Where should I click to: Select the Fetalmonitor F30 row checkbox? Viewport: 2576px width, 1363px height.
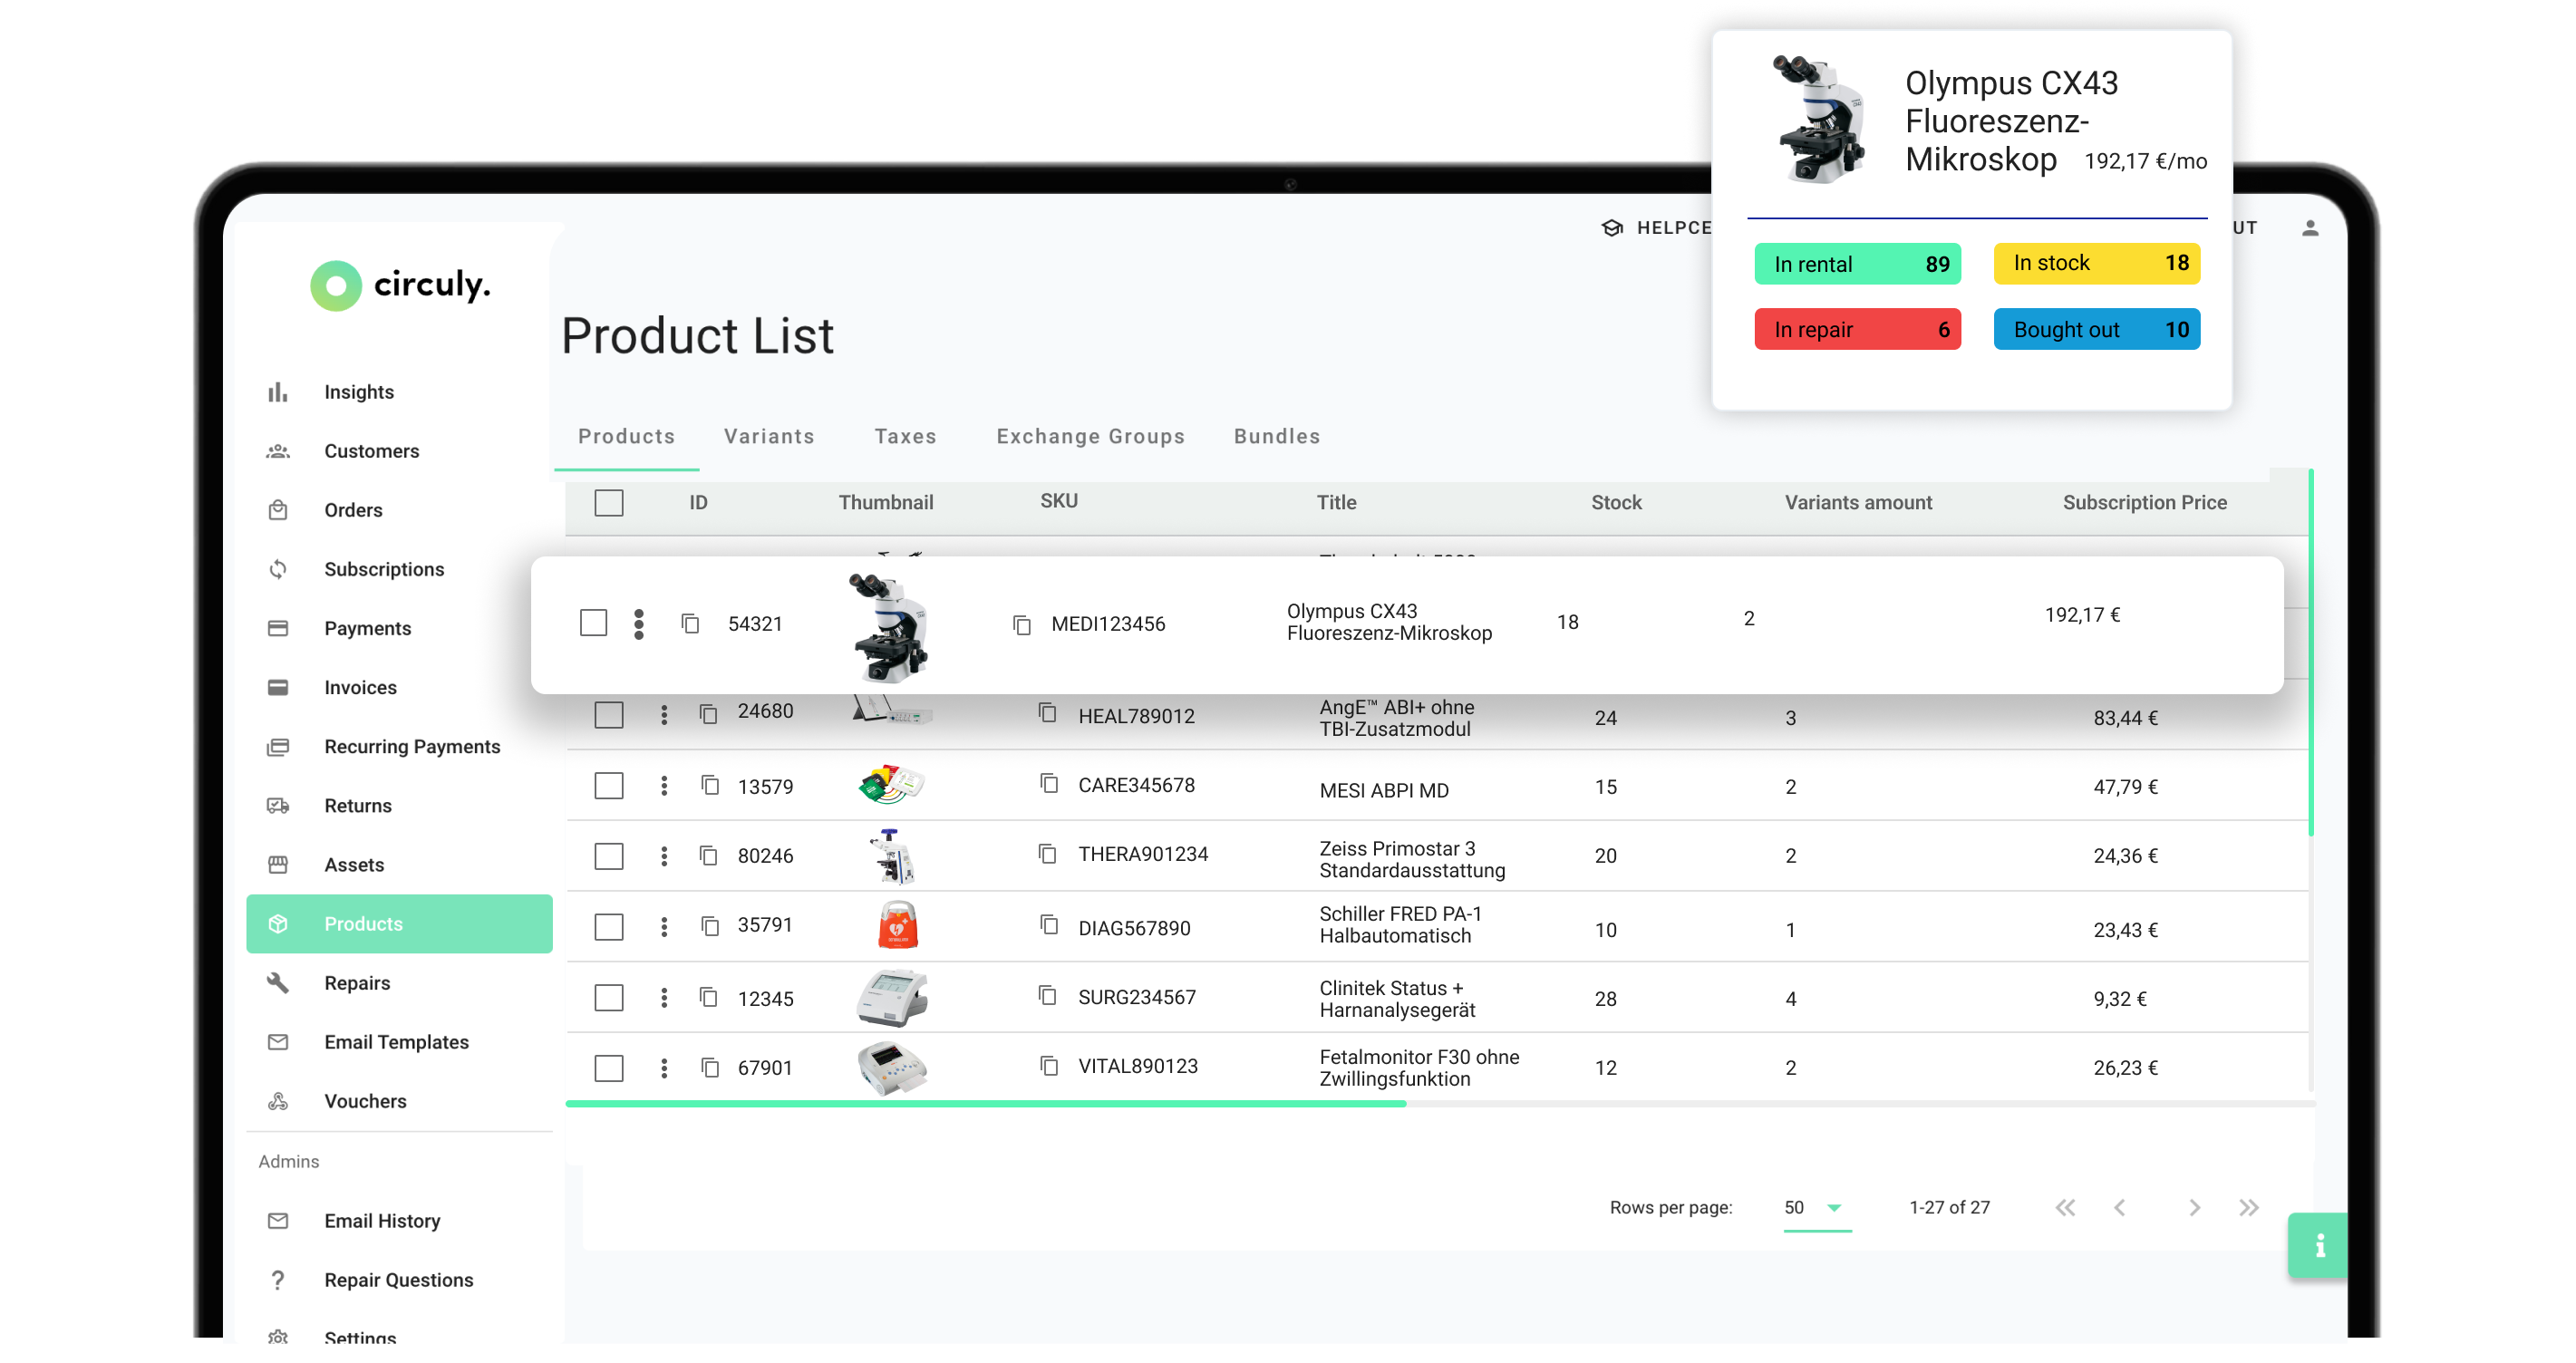coord(609,1068)
